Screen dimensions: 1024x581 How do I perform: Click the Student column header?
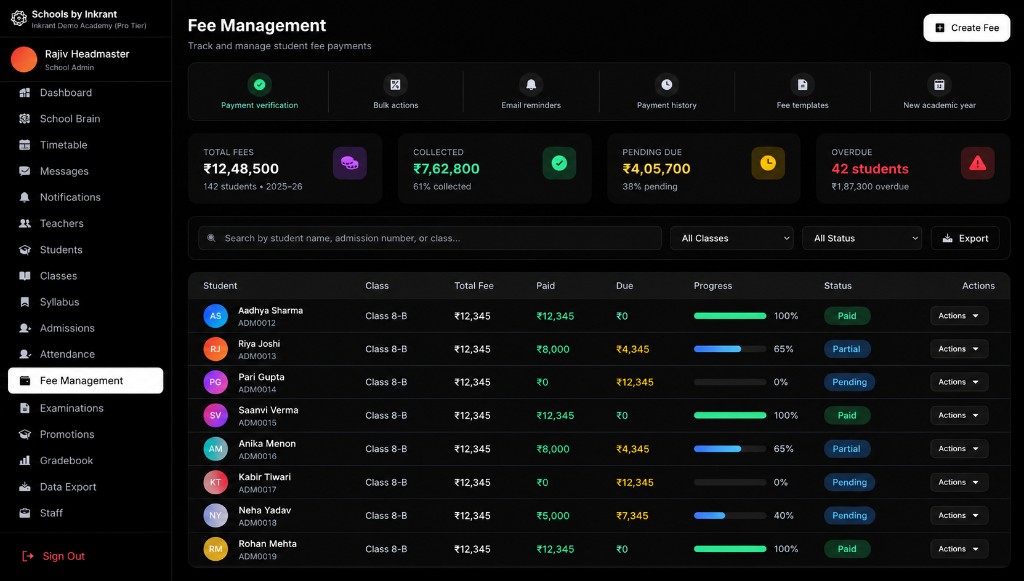[220, 286]
